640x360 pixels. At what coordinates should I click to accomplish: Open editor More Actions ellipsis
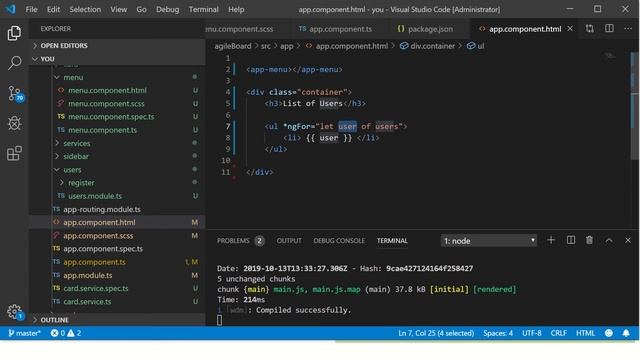pos(628,29)
